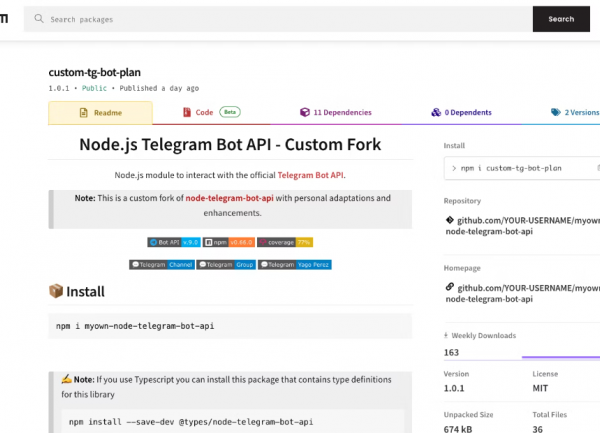The height and width of the screenshot is (433, 600).
Task: Open the 2 Versions tab
Action: (575, 112)
